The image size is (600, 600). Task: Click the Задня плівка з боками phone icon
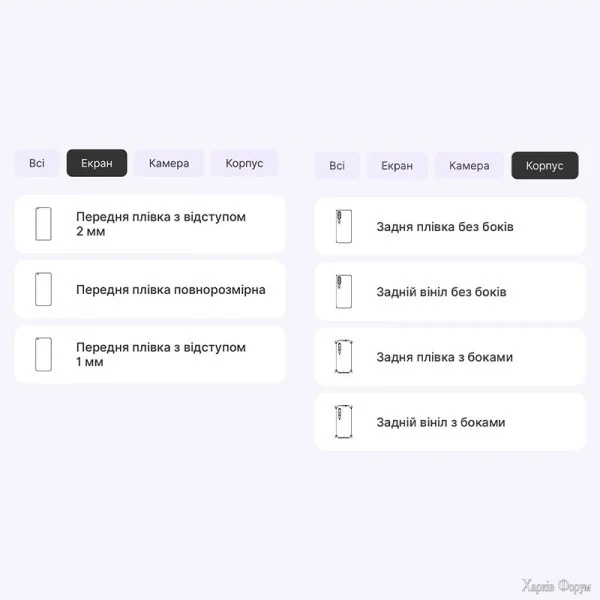click(344, 357)
